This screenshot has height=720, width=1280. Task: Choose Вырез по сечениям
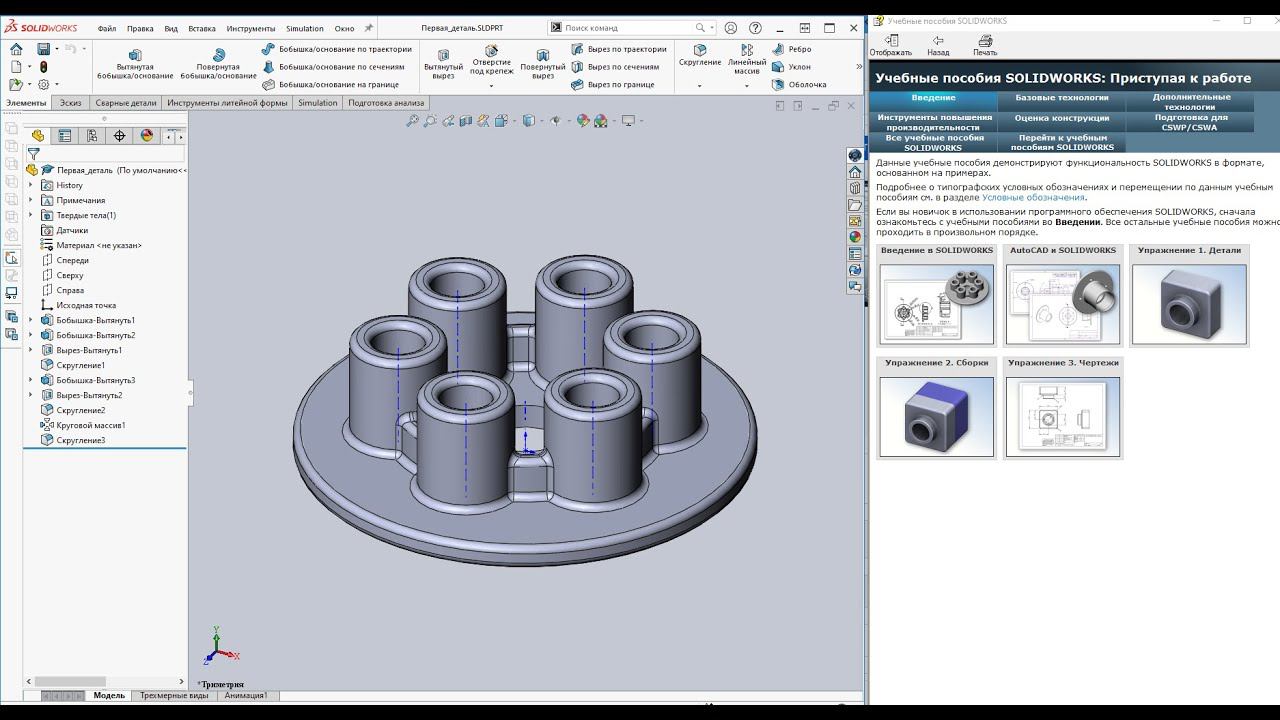(x=614, y=67)
